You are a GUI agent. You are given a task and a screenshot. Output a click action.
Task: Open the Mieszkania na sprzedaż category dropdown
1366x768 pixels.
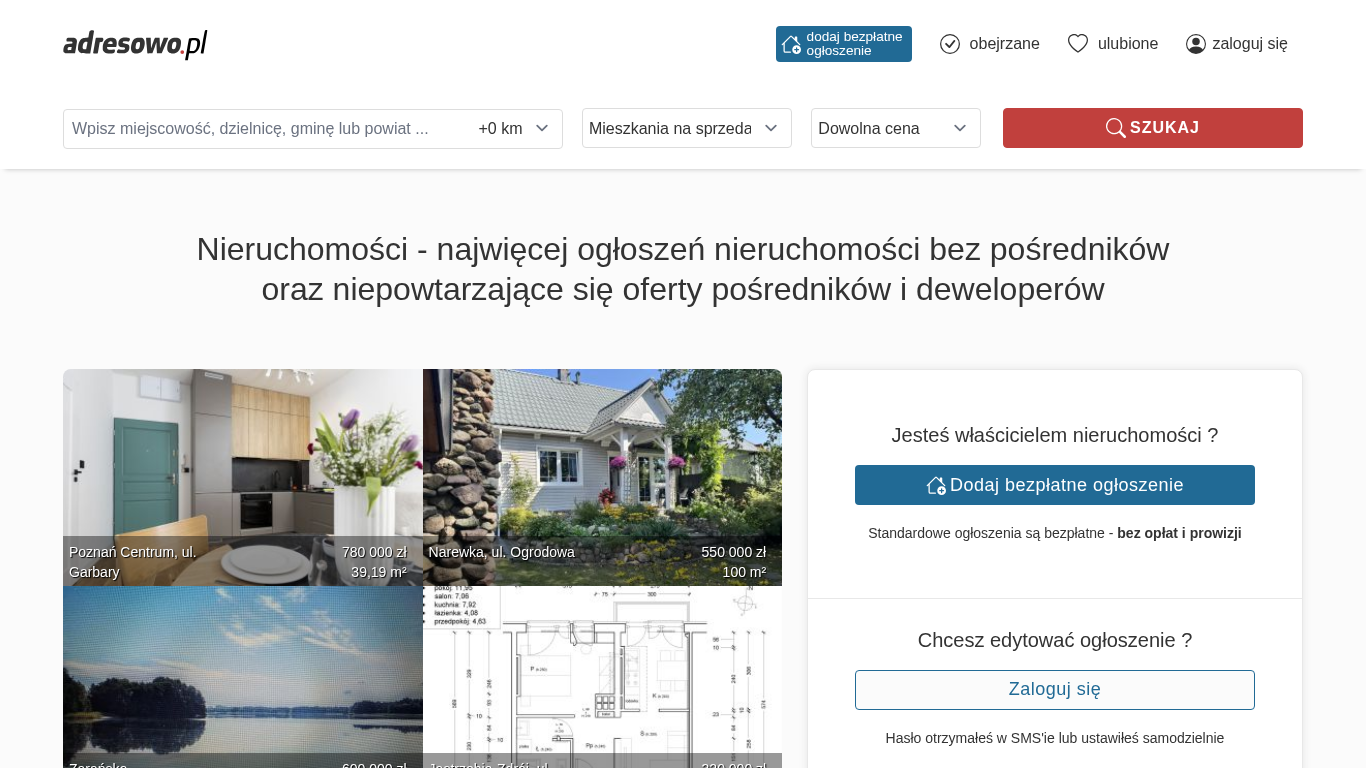tap(686, 128)
